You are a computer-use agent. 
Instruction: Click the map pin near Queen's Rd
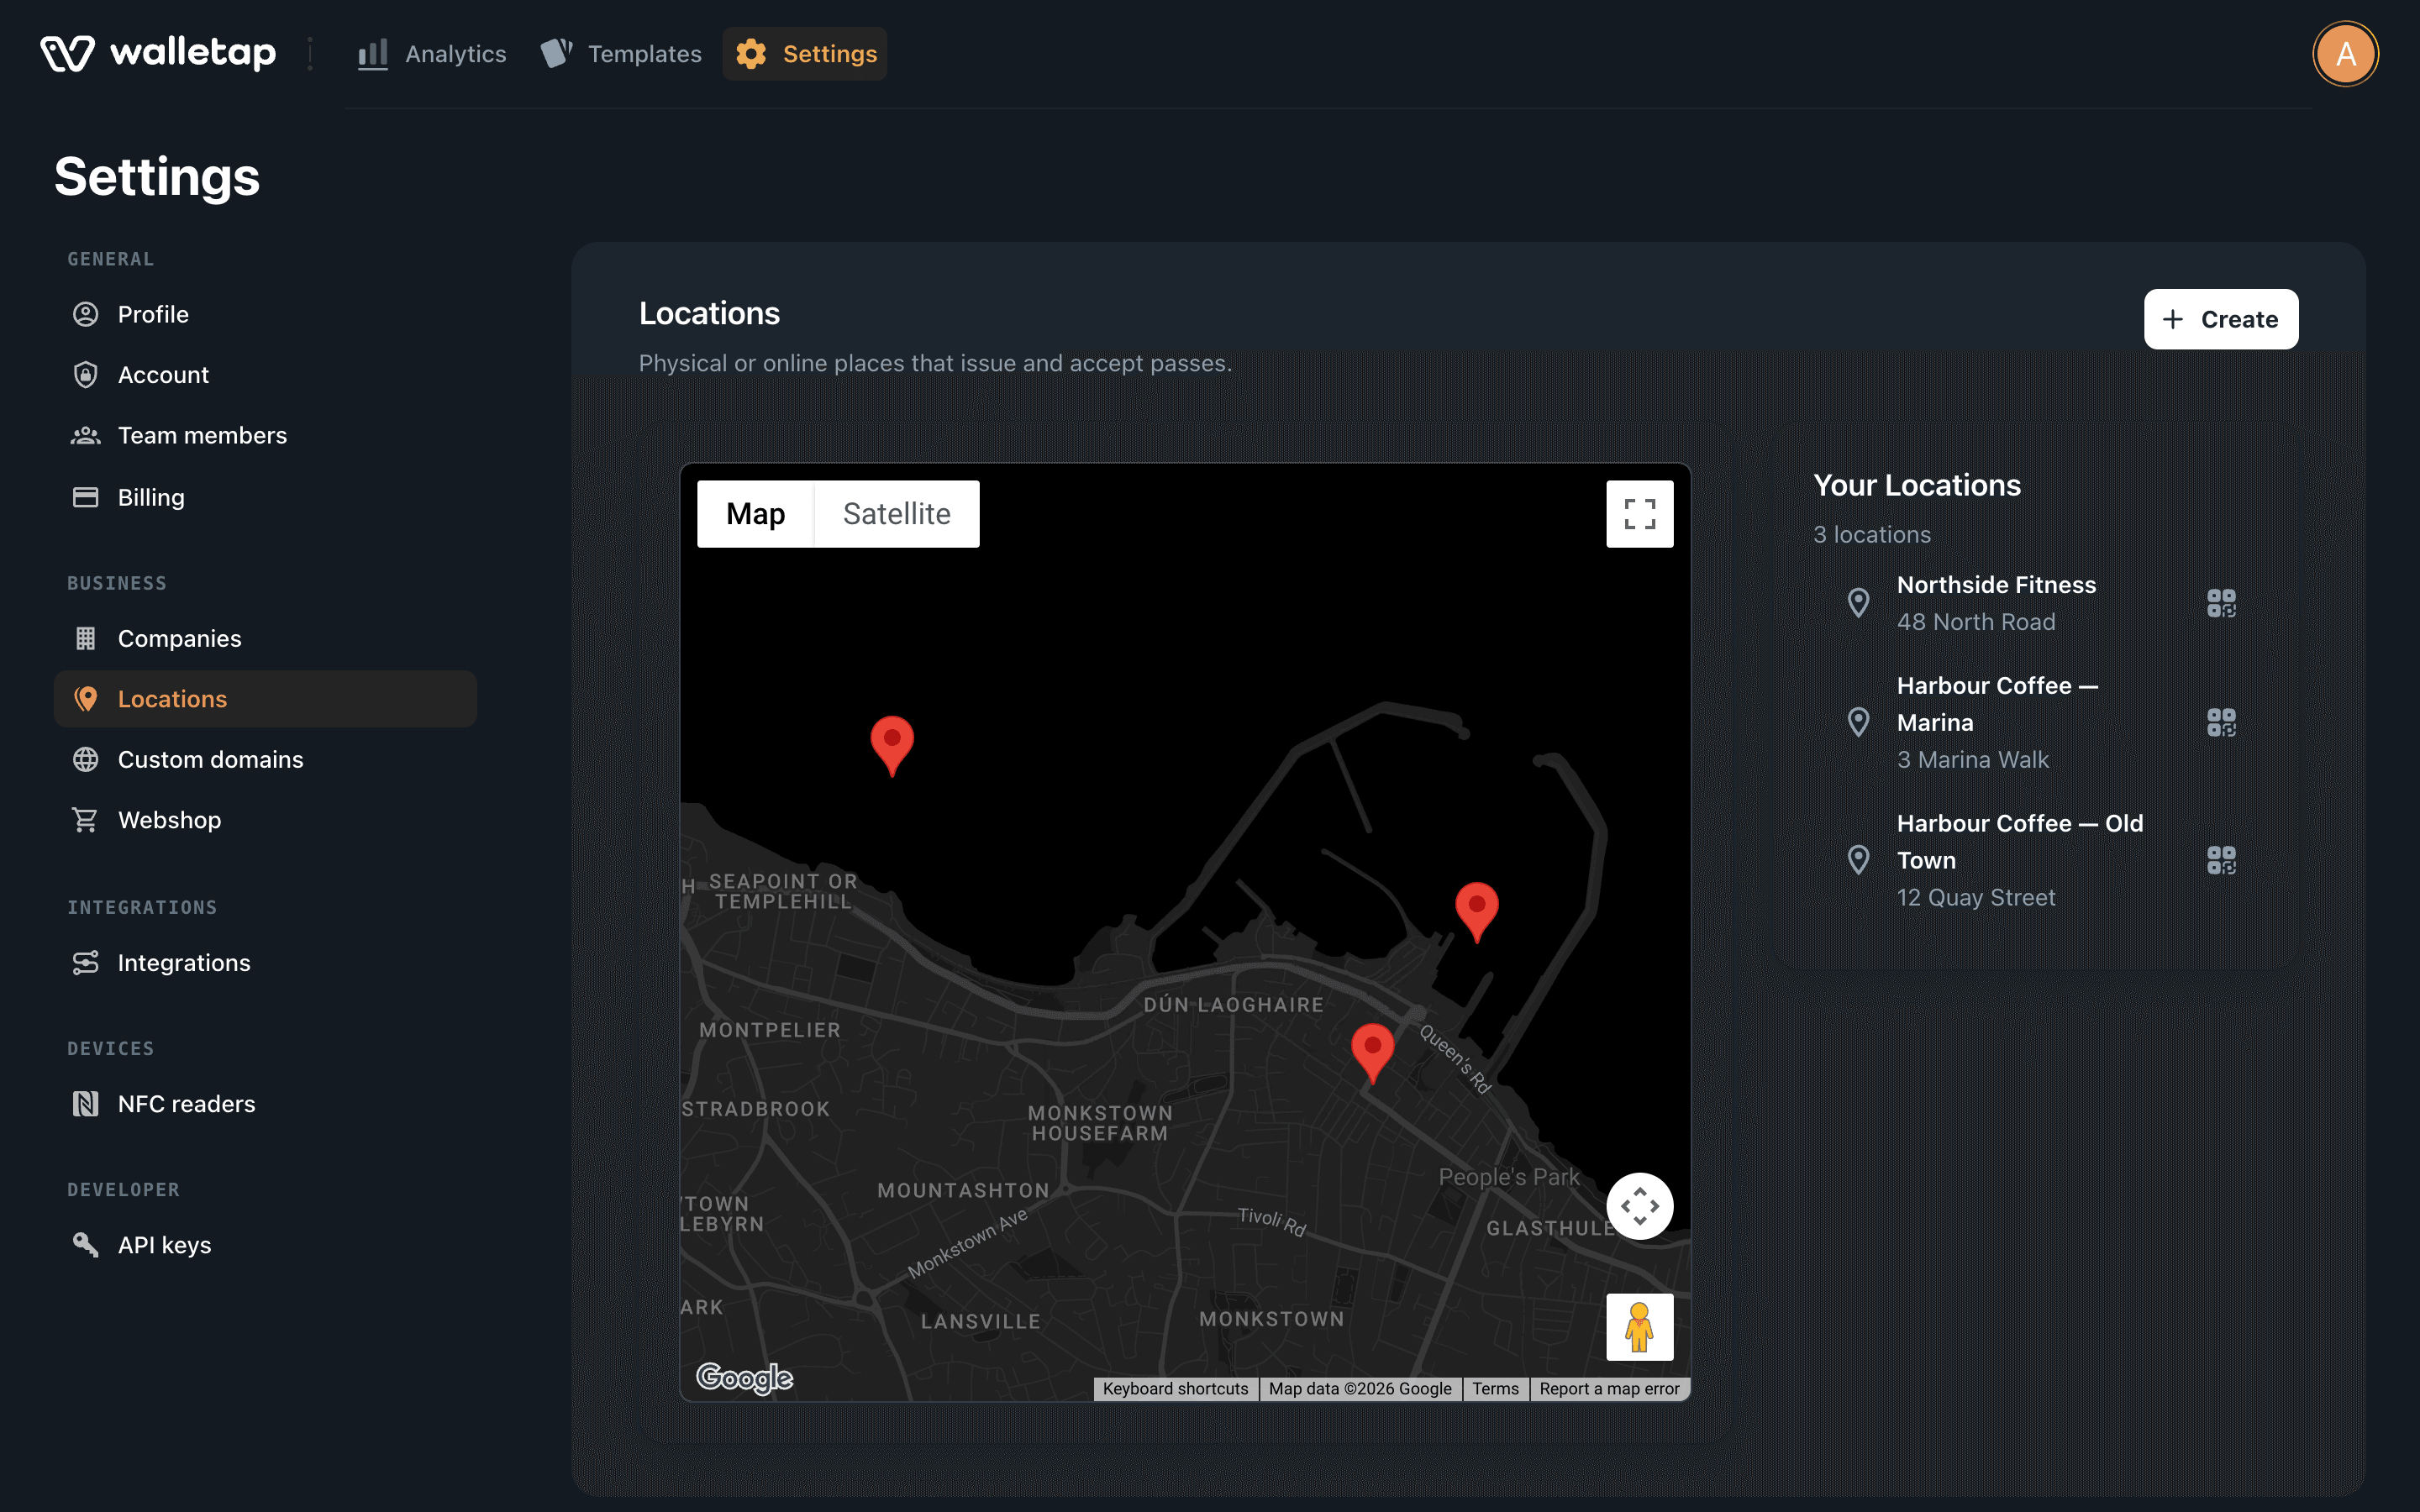[1373, 1053]
